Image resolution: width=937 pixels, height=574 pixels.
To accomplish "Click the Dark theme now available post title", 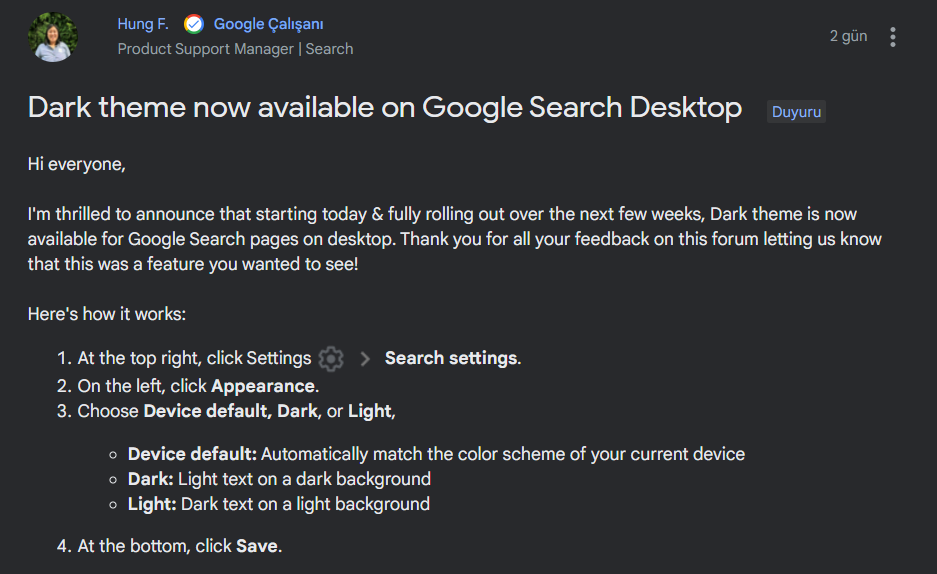I will [x=385, y=108].
